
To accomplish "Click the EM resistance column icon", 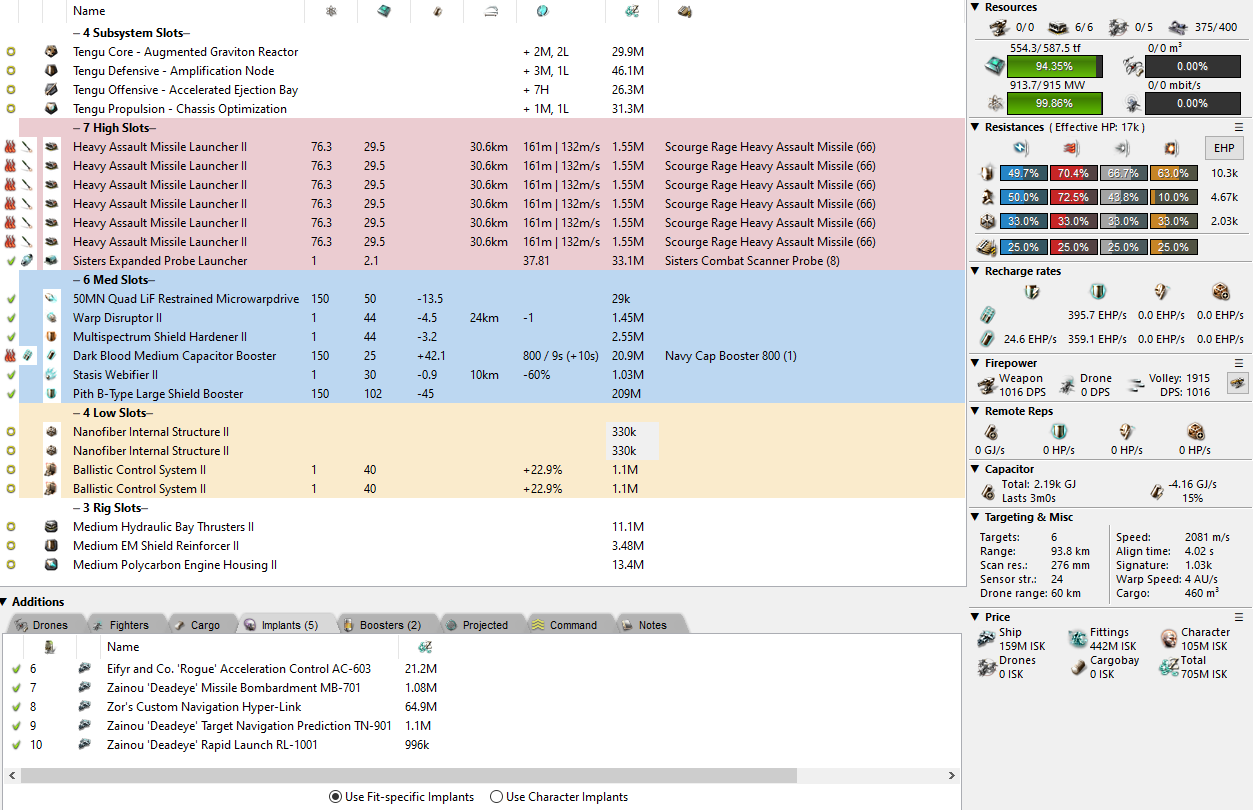I will tap(1020, 149).
